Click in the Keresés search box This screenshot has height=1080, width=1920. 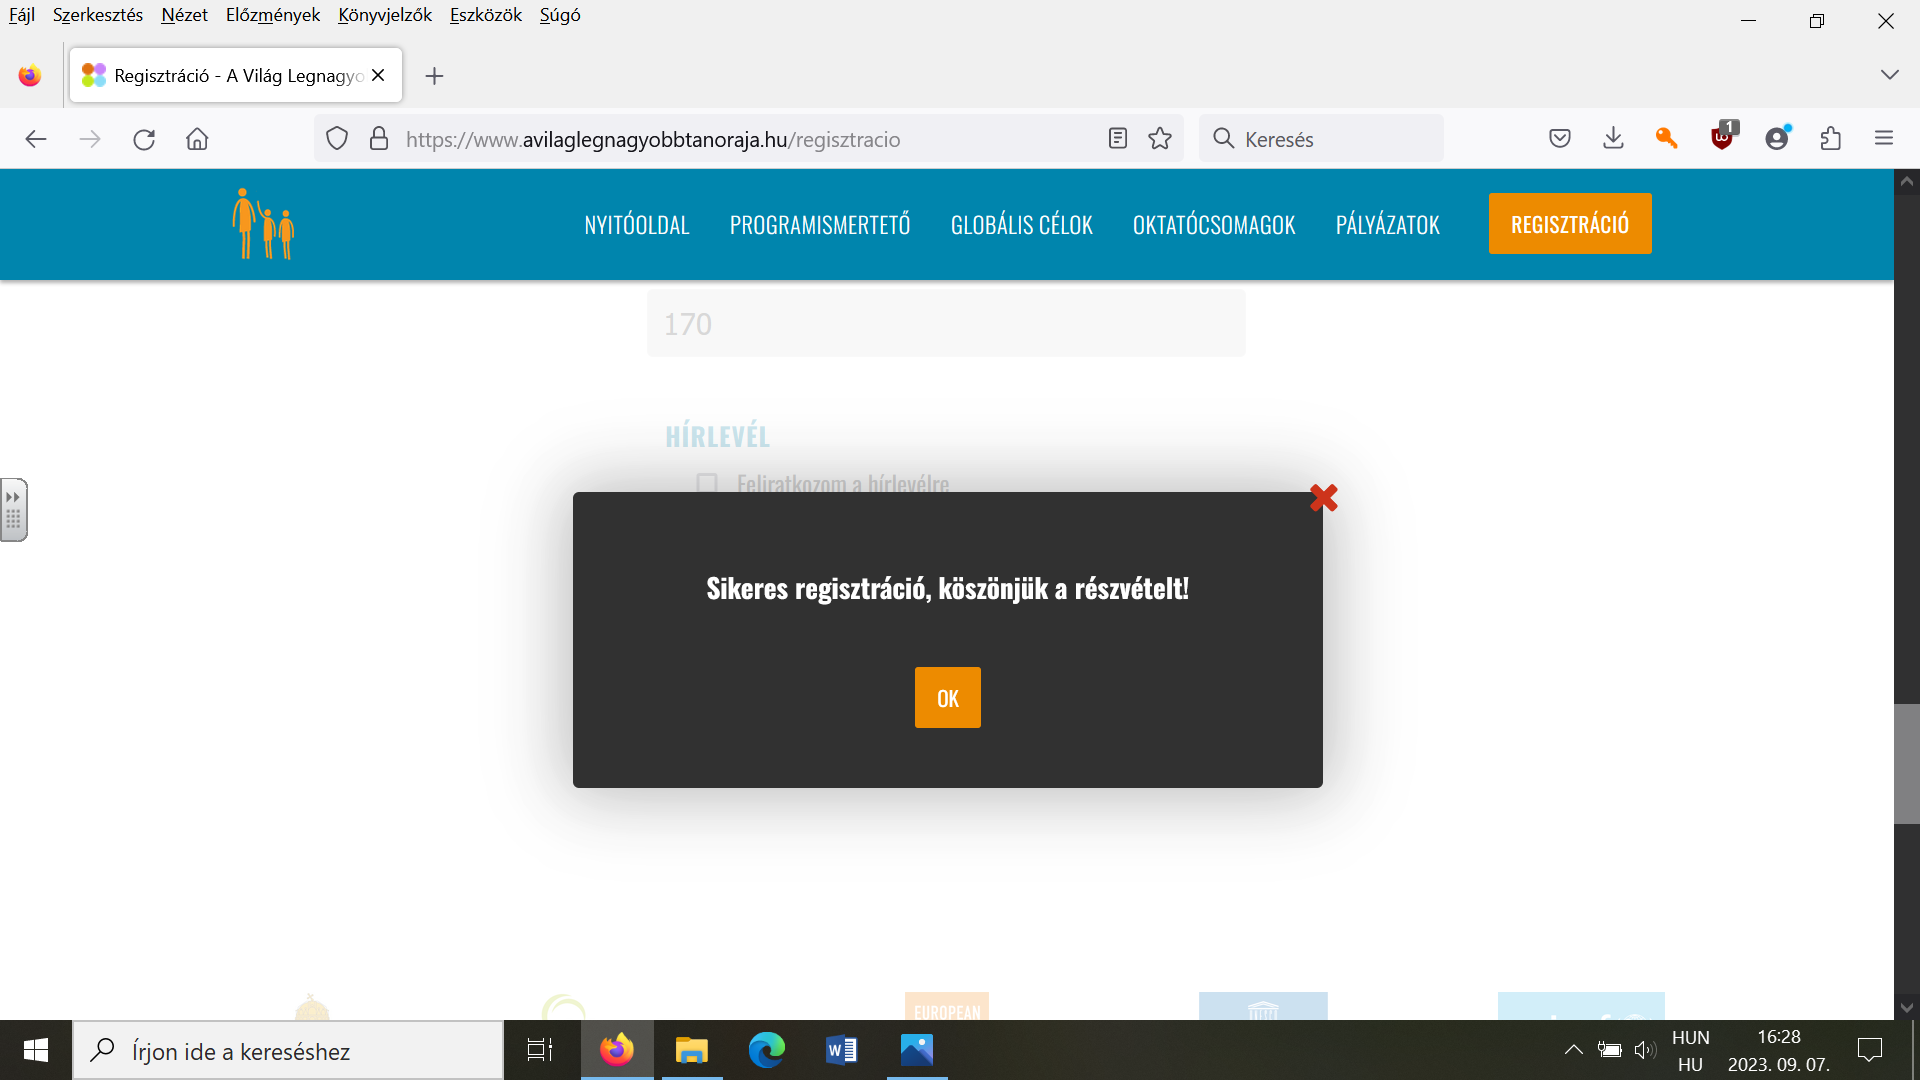tap(1321, 139)
